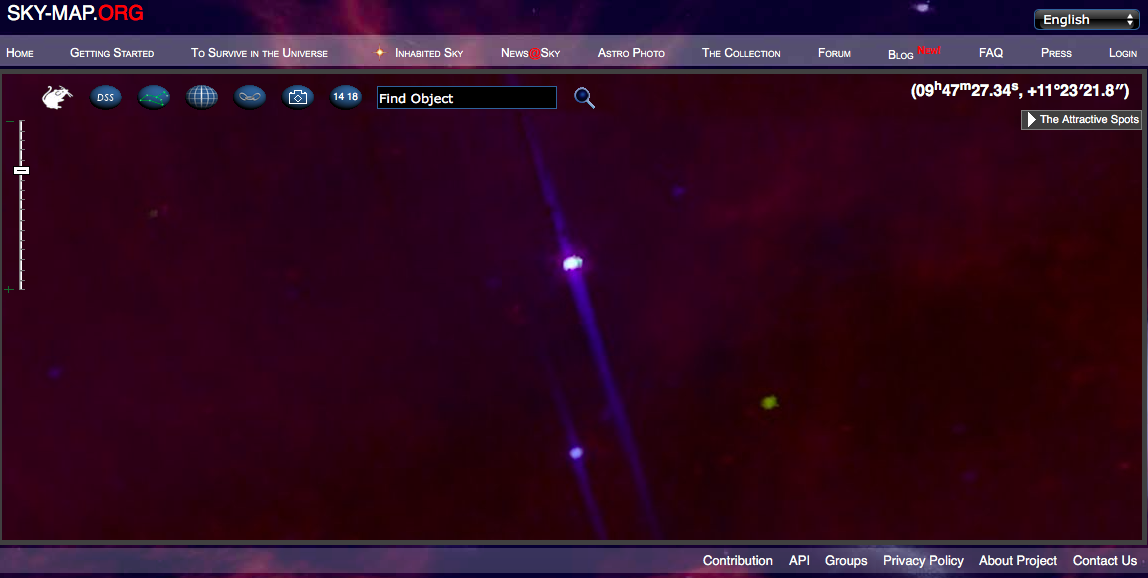This screenshot has height=578, width=1148.
Task: Open the News@Sky menu item
Action: click(x=529, y=52)
